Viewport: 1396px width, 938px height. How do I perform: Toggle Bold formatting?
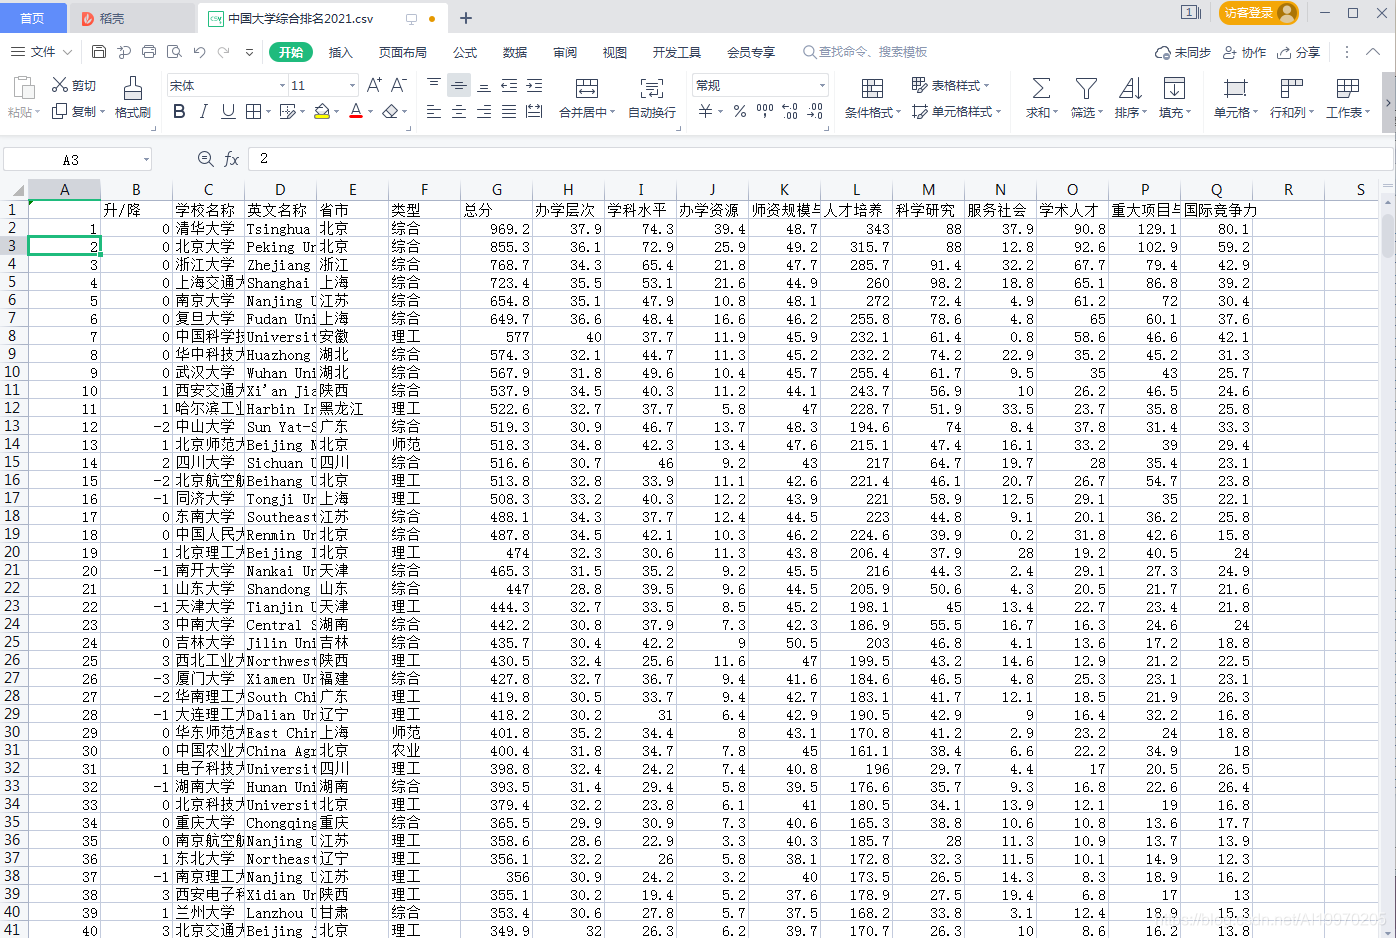click(179, 112)
